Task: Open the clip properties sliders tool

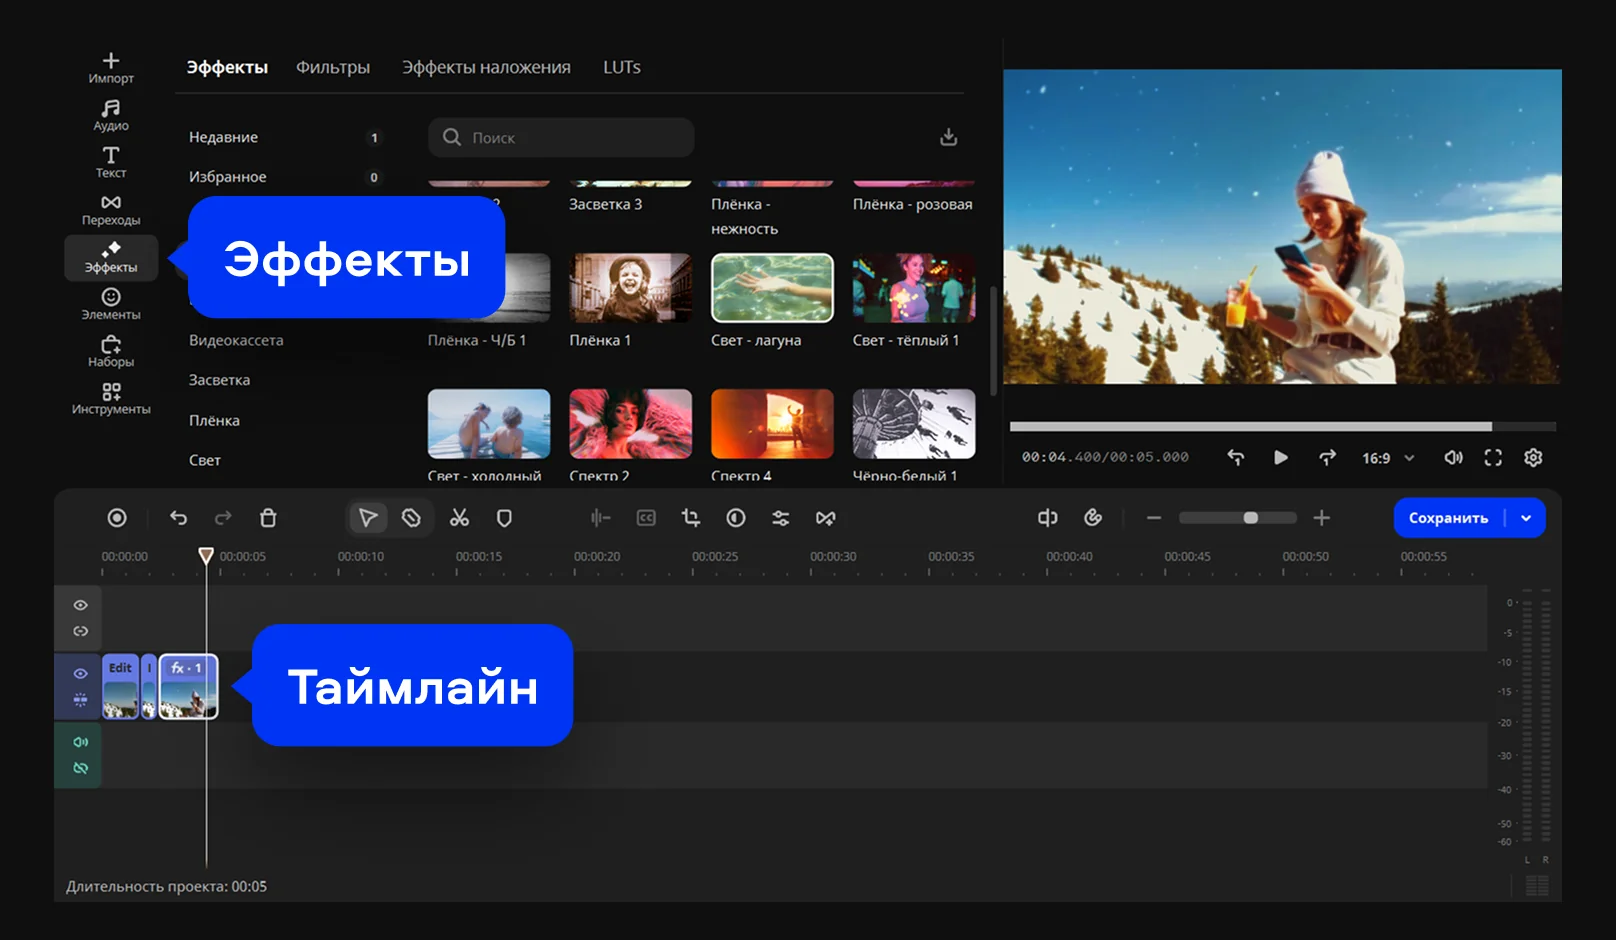Action: click(x=781, y=518)
